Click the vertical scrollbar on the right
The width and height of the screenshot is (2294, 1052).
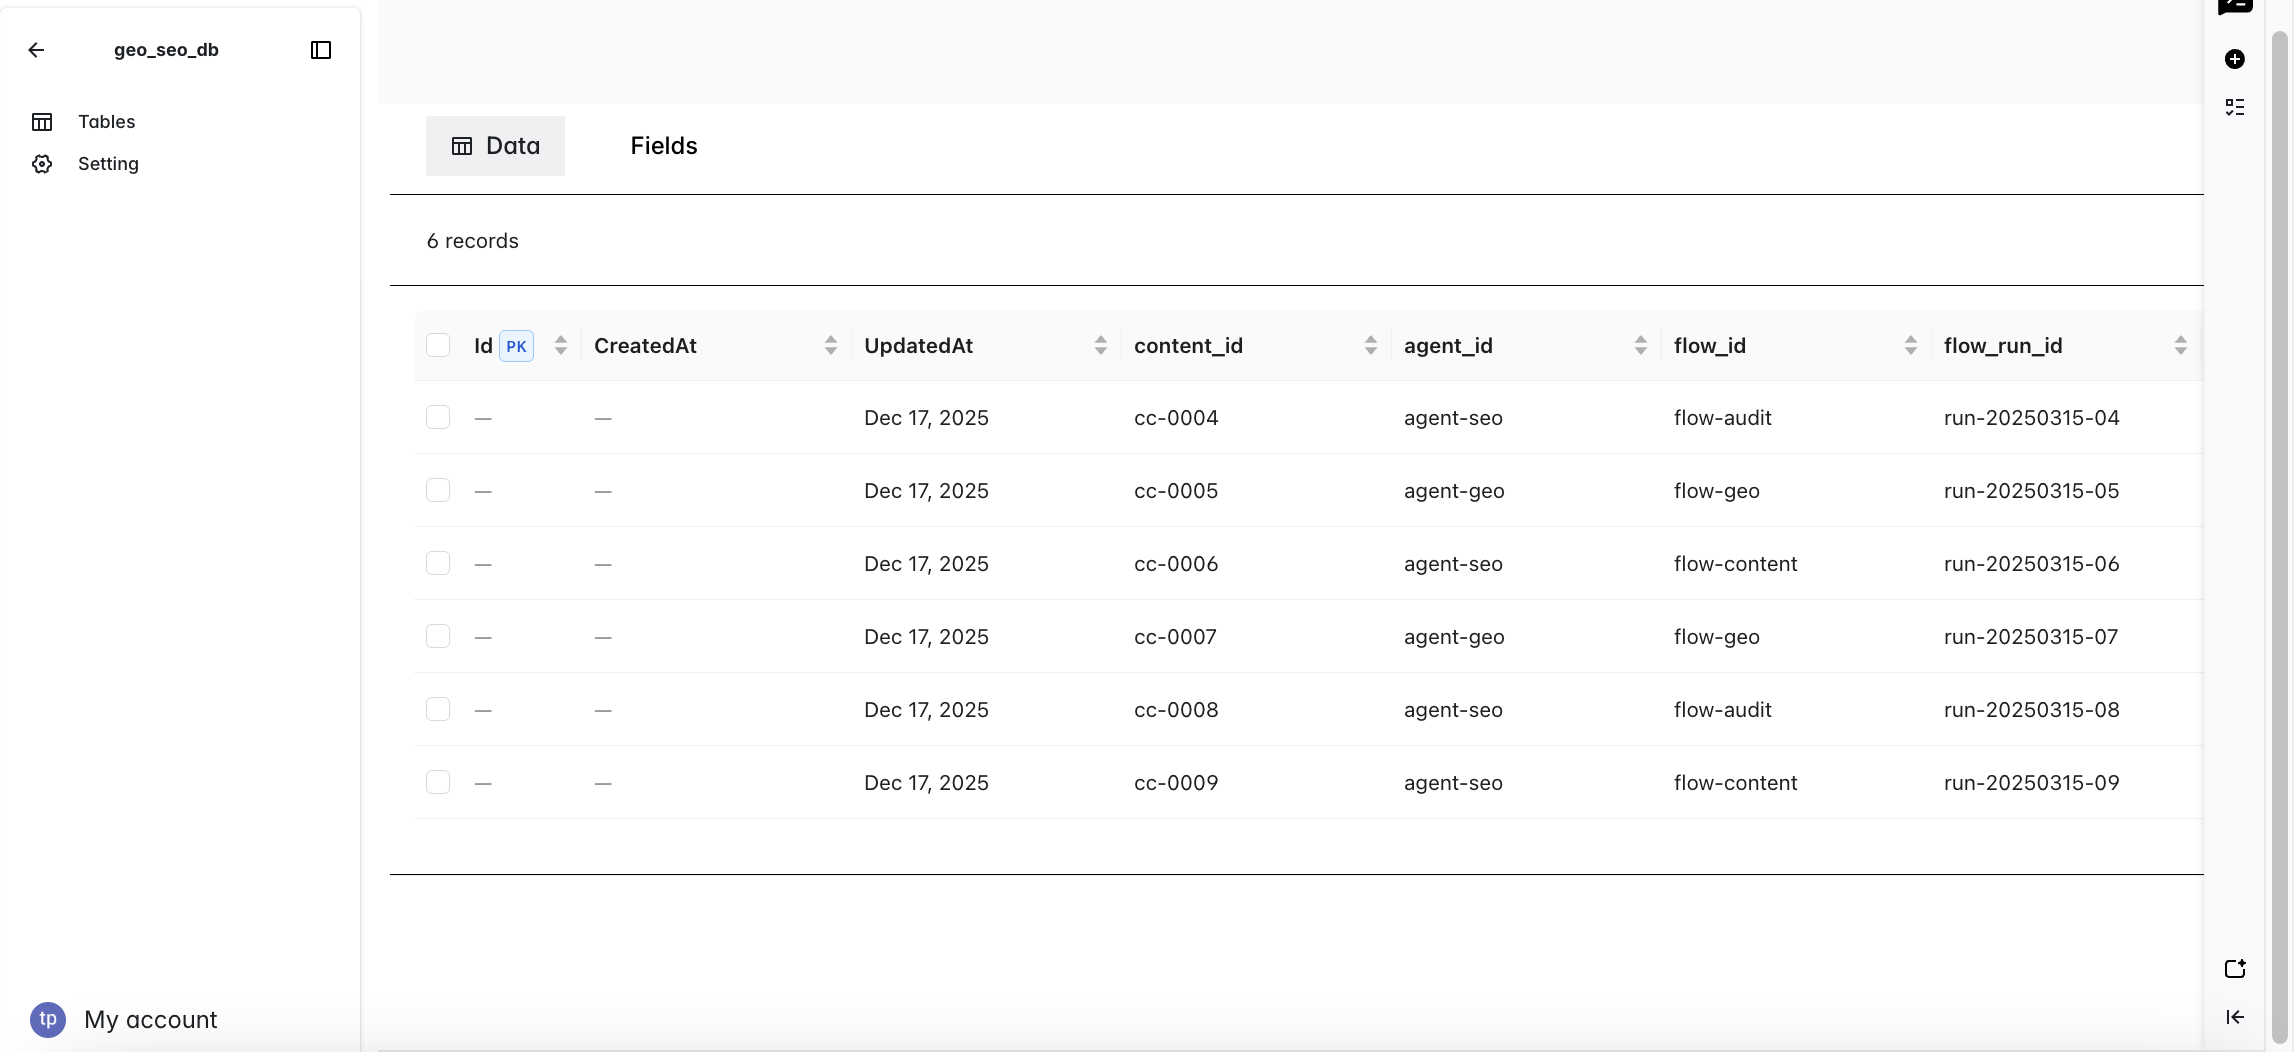point(2280,500)
